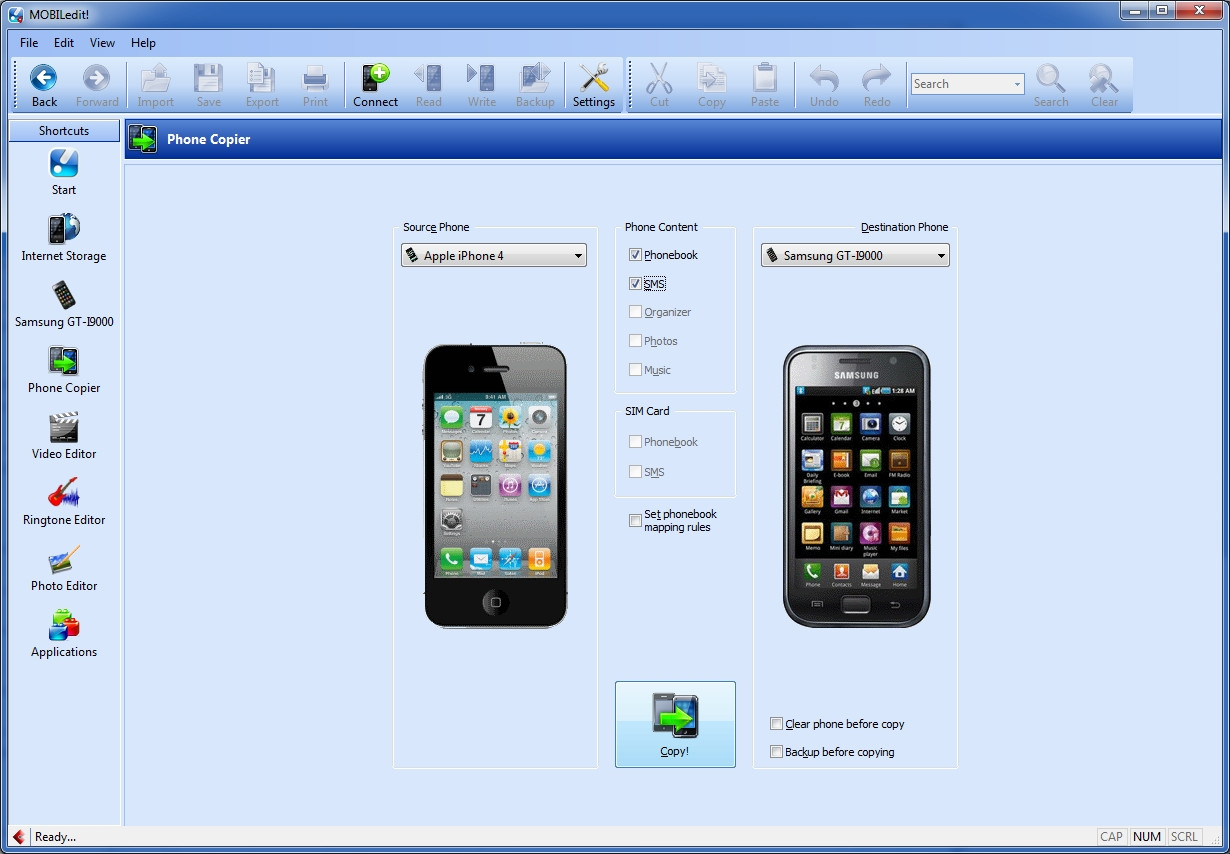1230x854 pixels.
Task: Open the Source Phone dropdown
Action: click(x=494, y=256)
